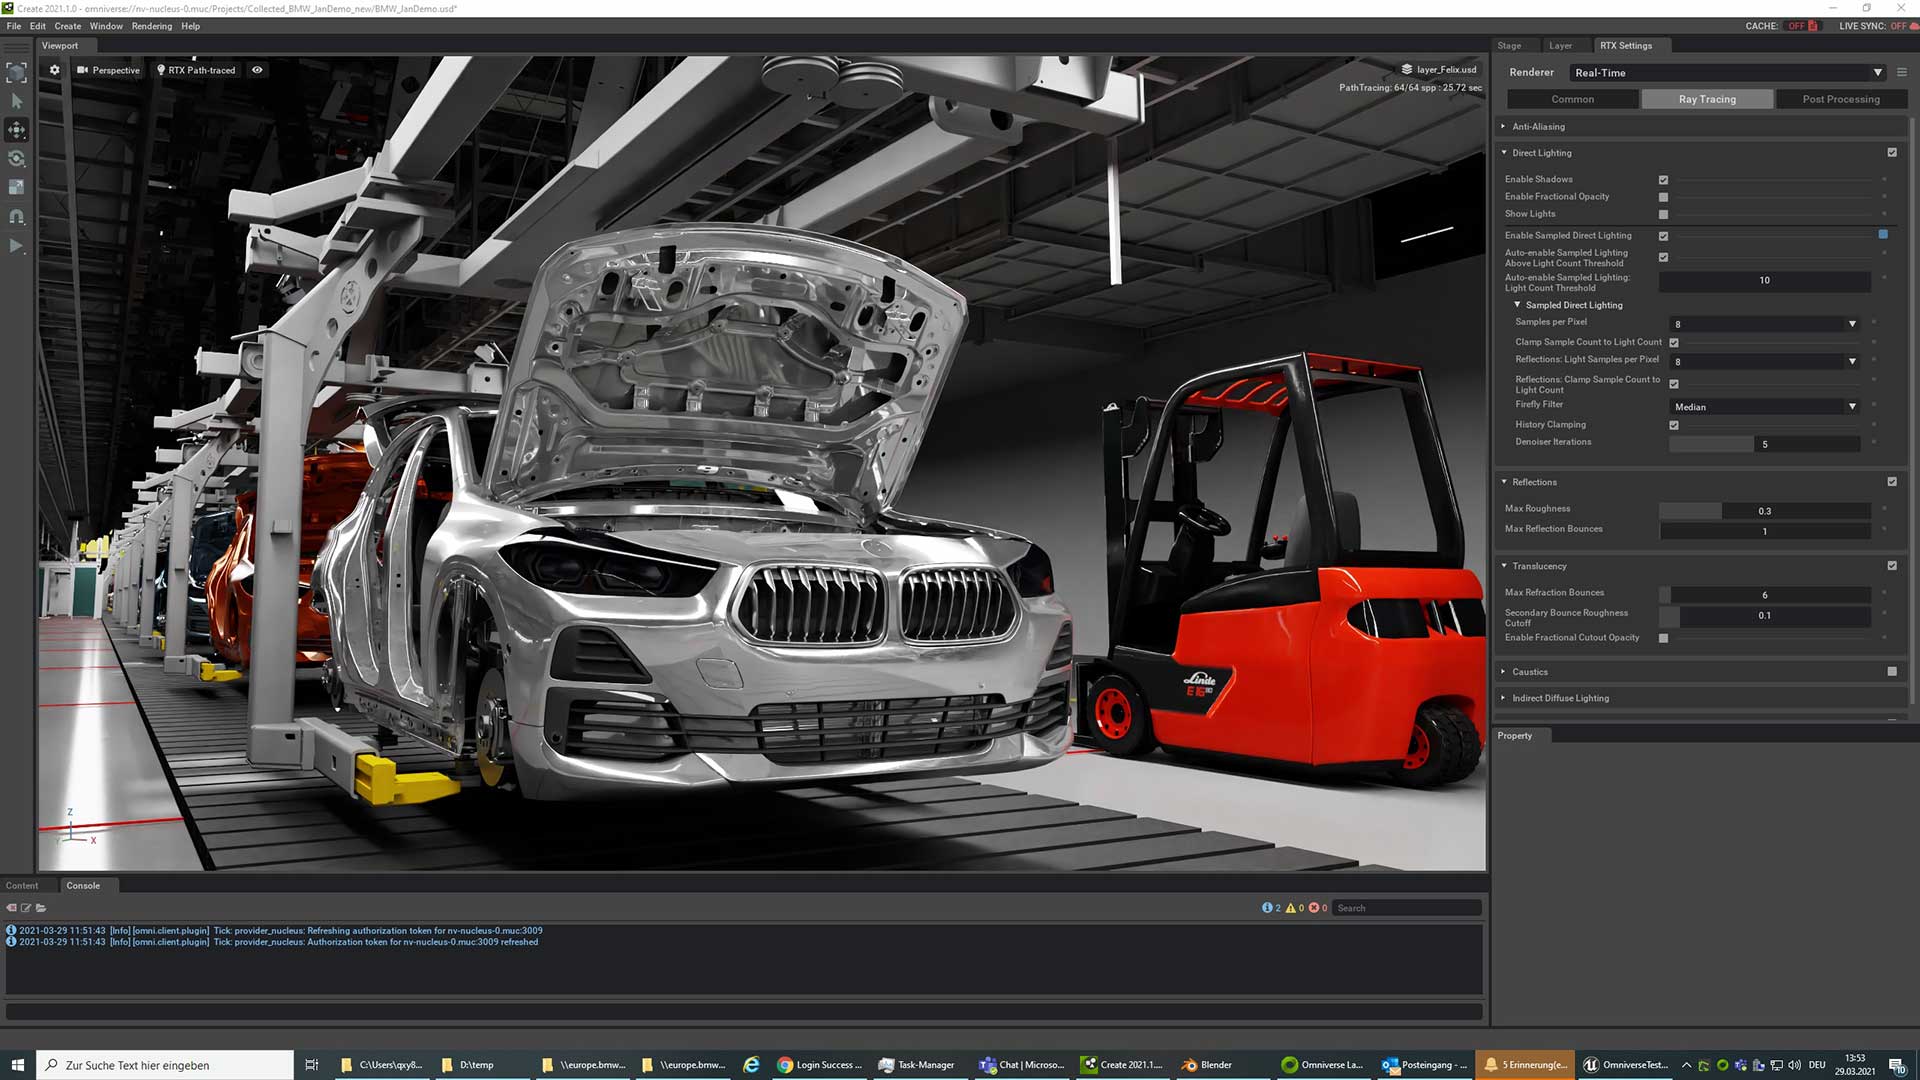
Task: Open a log file using the folder icon
Action: click(40, 907)
